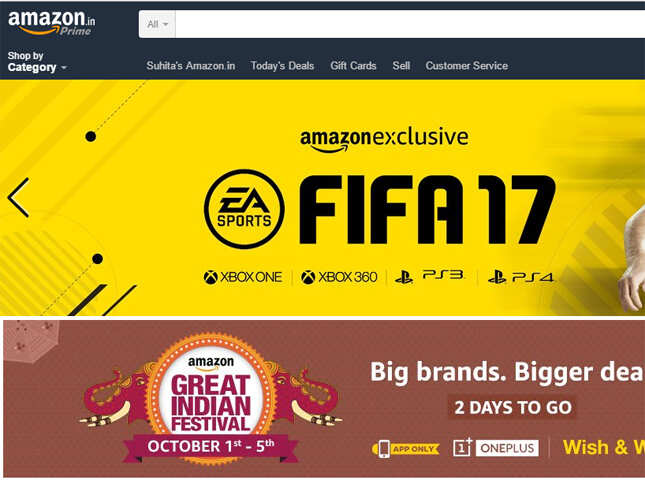Viewport: 645px width, 480px height.
Task: Select the Xbox 360 platform icon
Action: point(339,277)
